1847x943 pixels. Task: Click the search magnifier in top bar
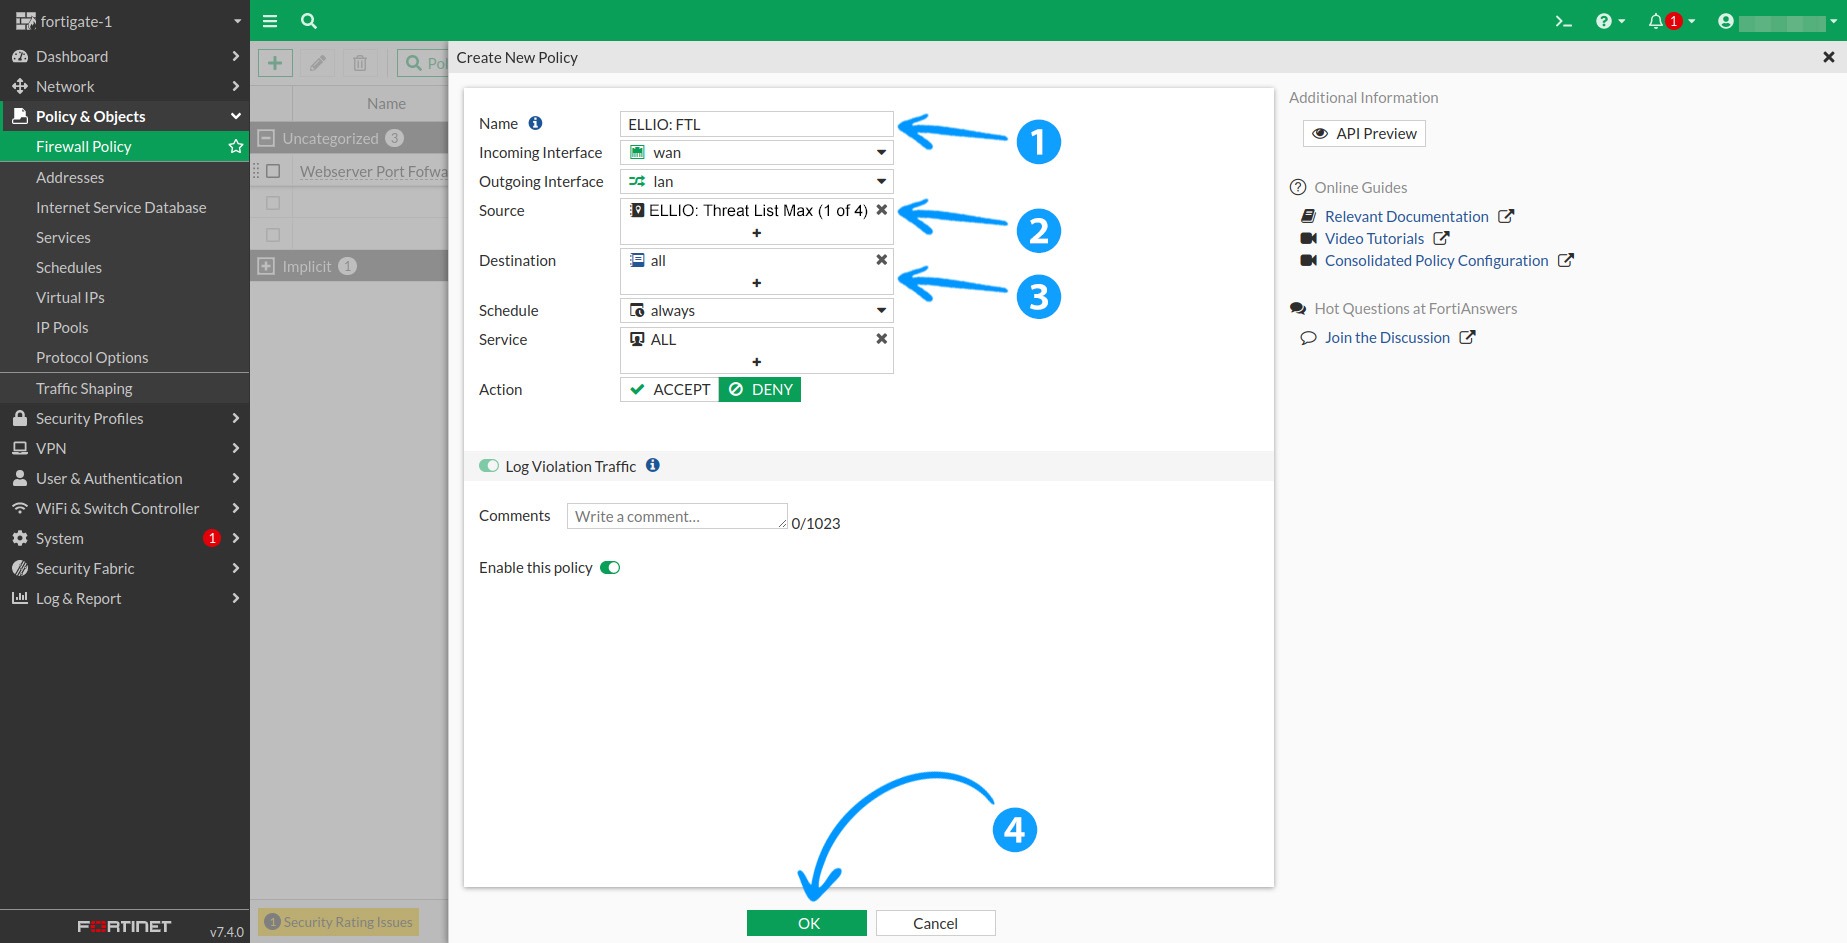point(309,21)
